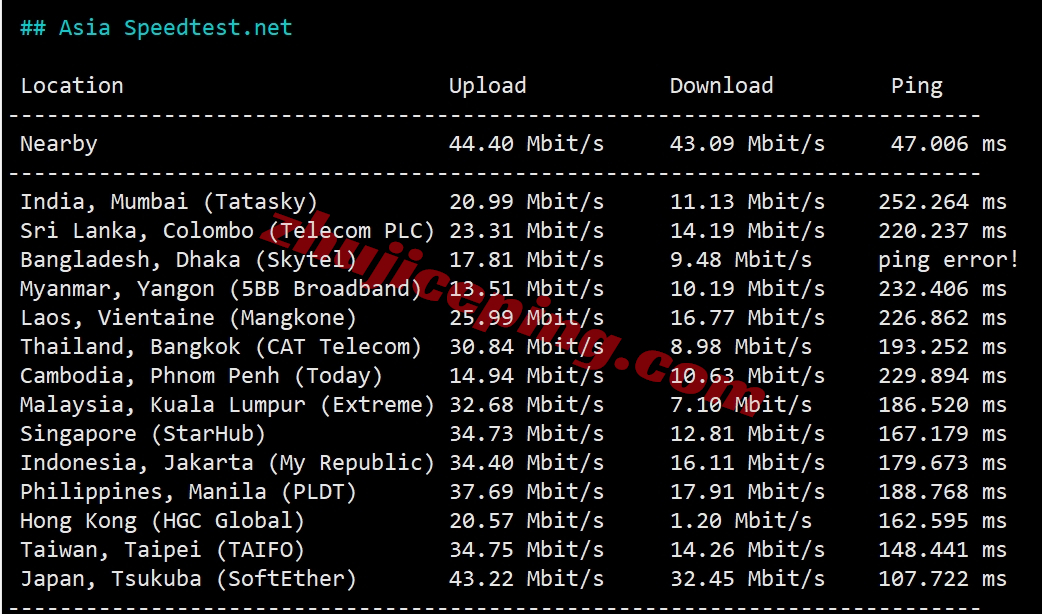The height and width of the screenshot is (614, 1042).
Task: Click the Nearby download value 43.09 Mbit/s
Action: (x=747, y=144)
